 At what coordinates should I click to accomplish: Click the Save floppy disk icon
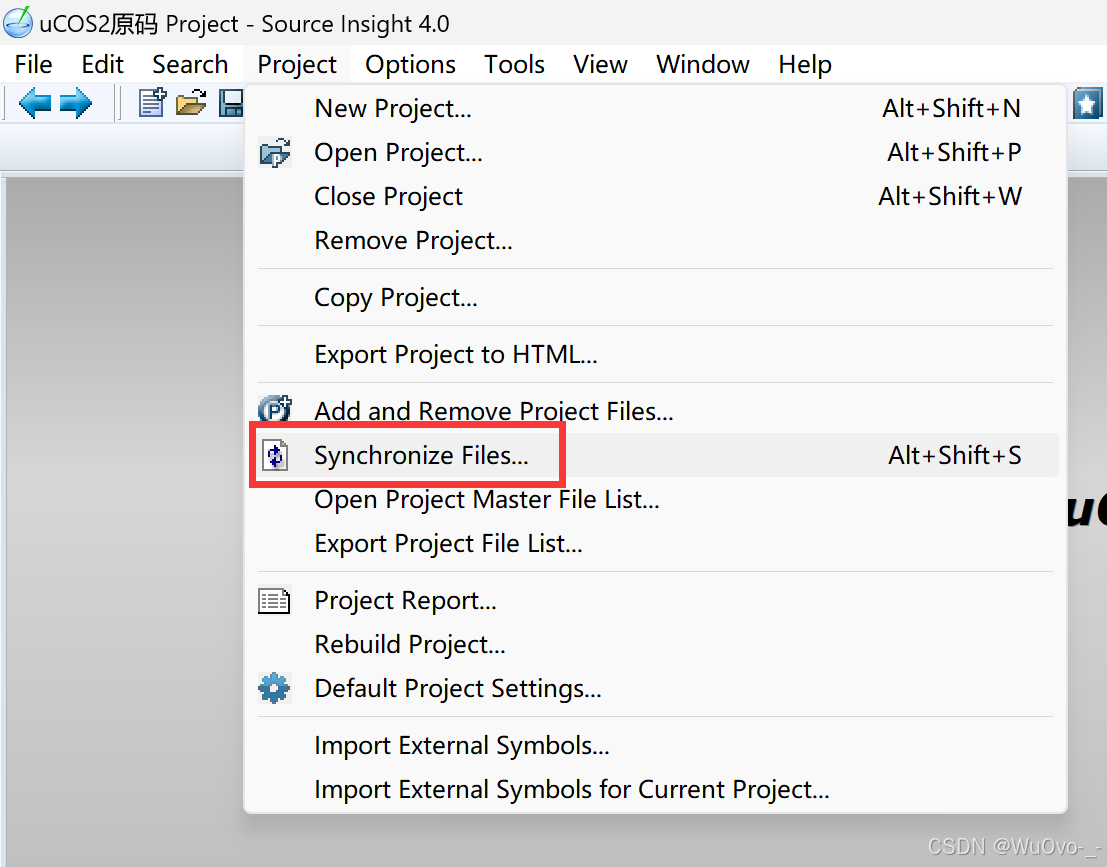[x=232, y=103]
